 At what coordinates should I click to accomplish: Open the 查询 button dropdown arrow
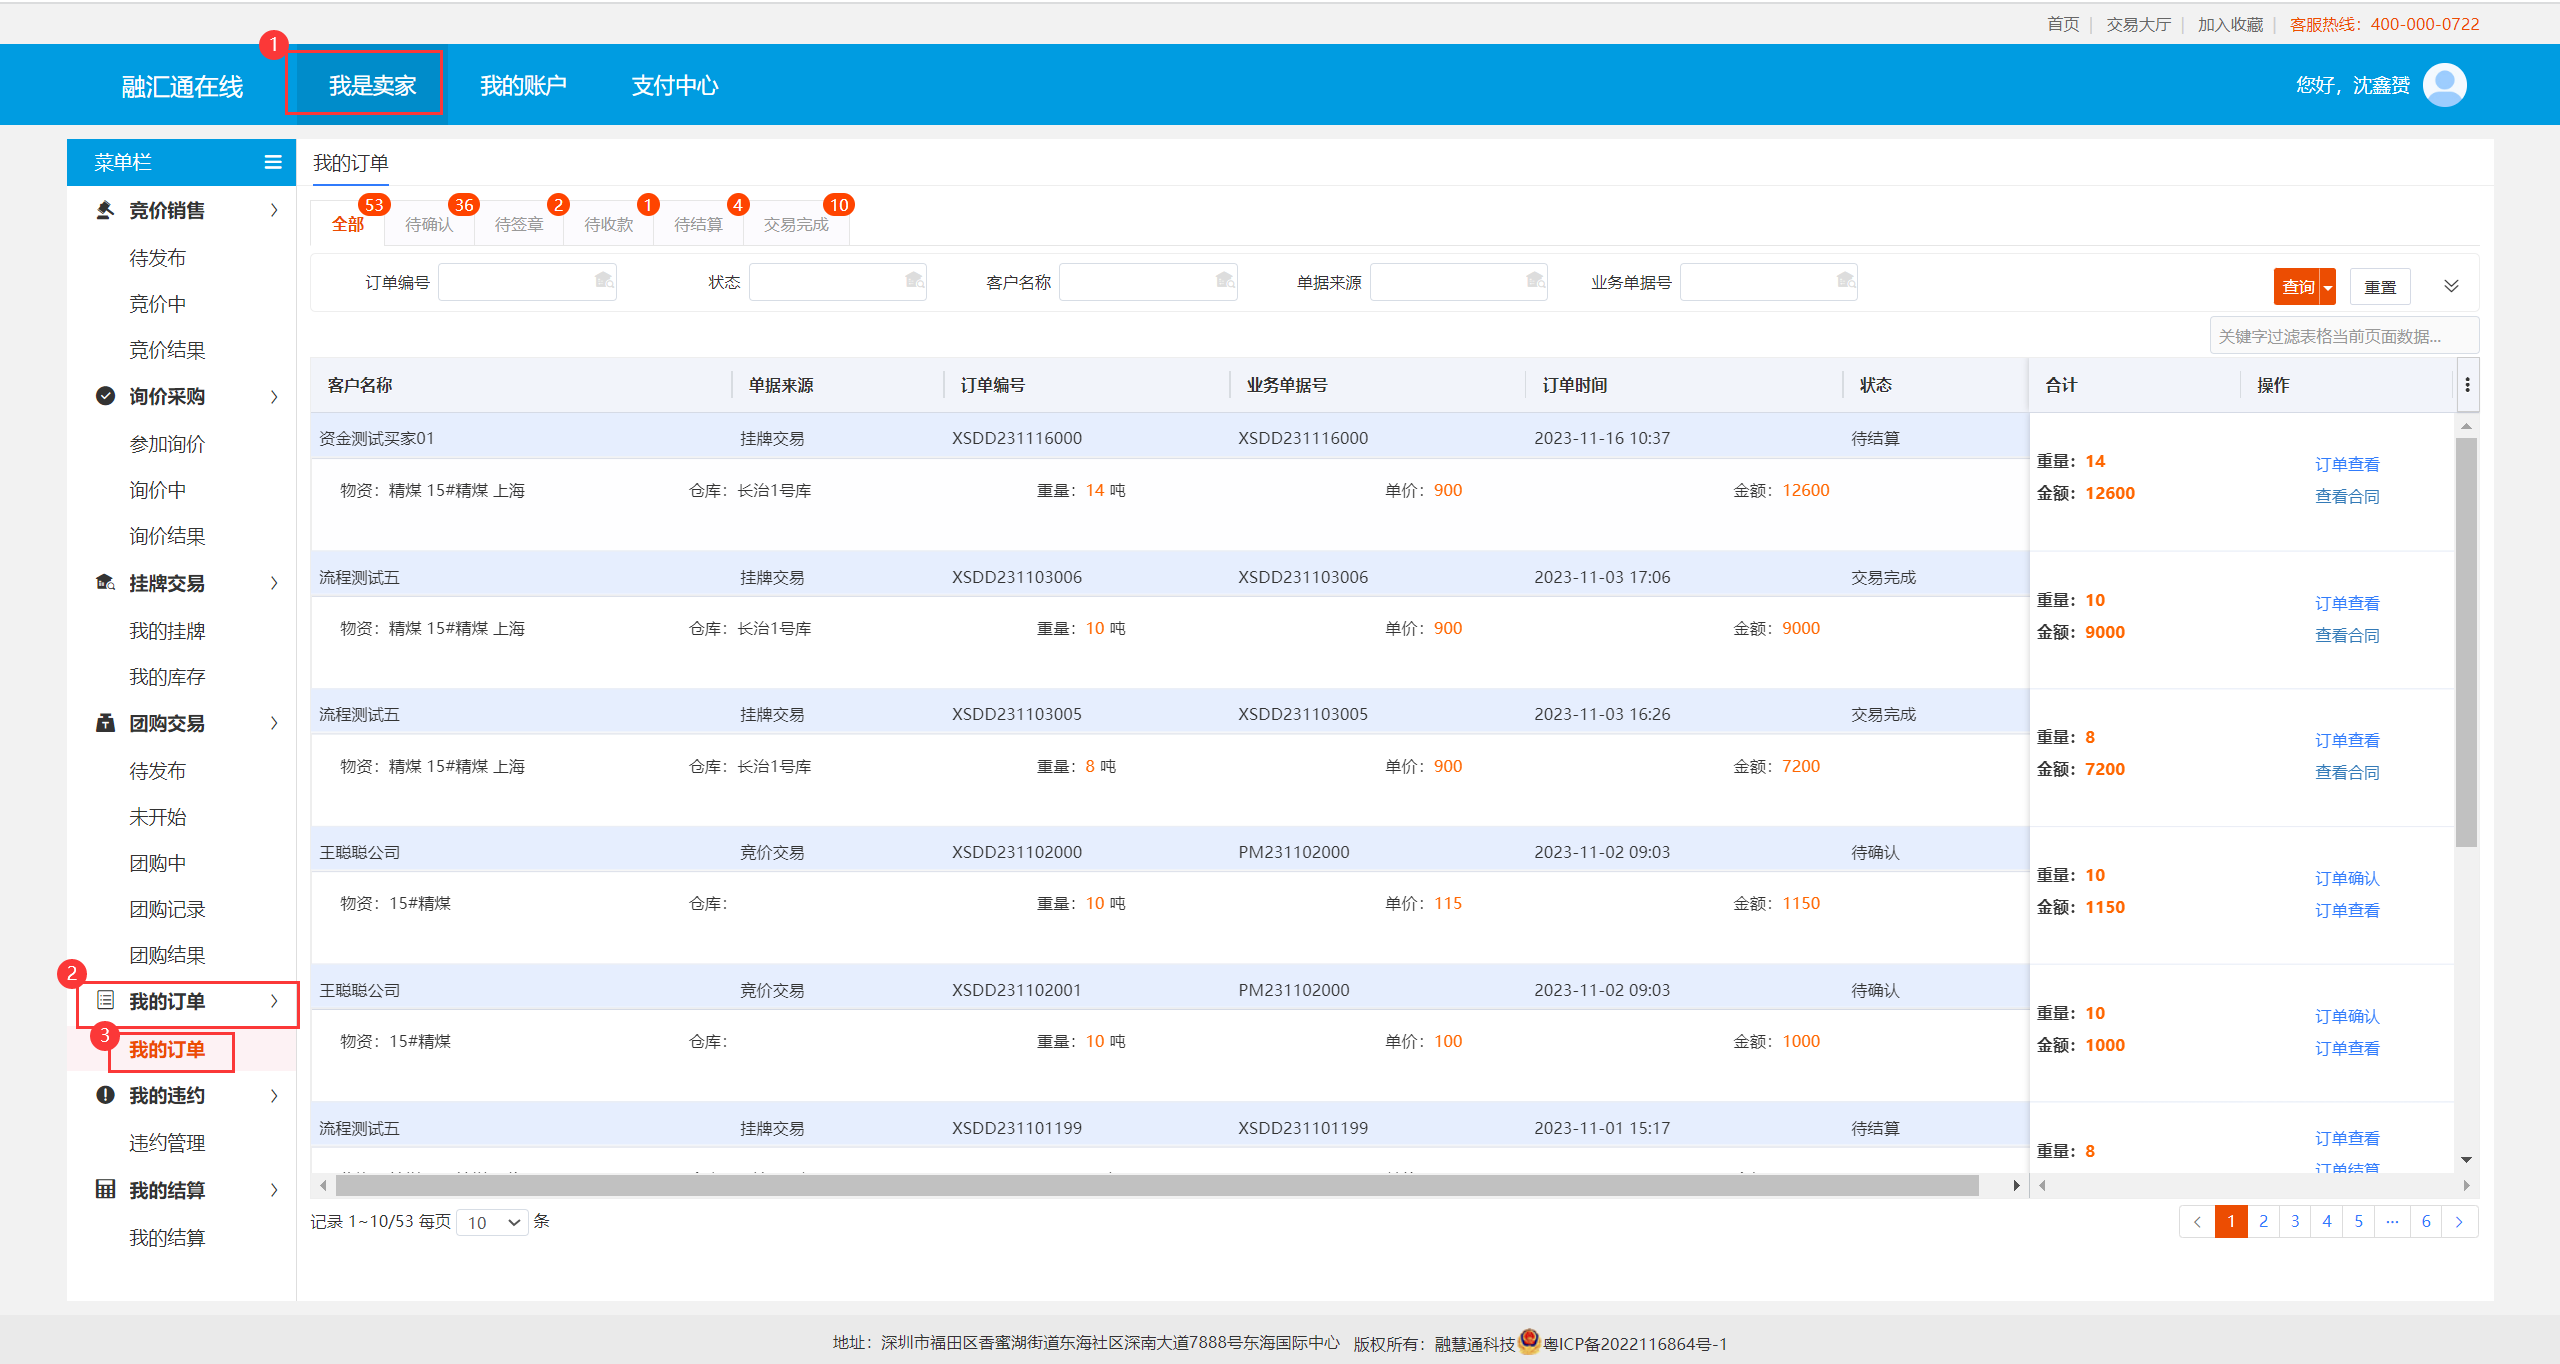coord(2328,287)
